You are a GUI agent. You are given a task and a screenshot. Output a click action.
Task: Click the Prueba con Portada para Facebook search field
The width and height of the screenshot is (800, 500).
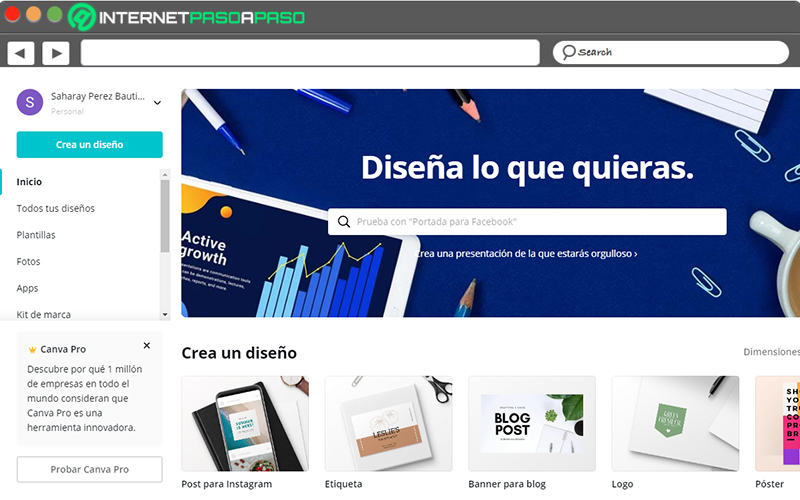527,221
